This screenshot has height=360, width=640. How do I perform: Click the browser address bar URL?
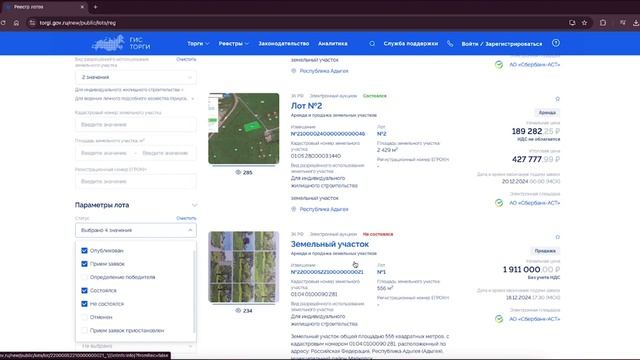78,23
